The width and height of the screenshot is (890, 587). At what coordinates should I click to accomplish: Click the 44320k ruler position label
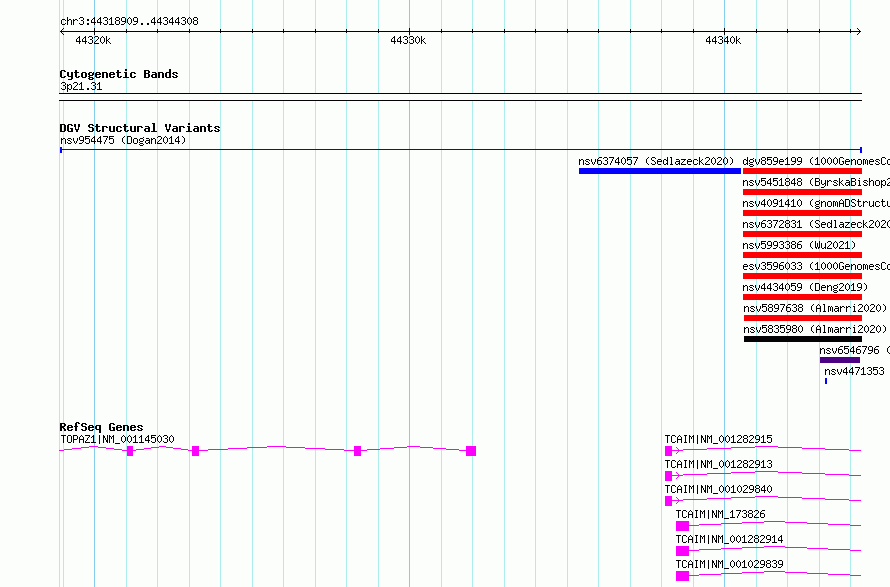[93, 40]
